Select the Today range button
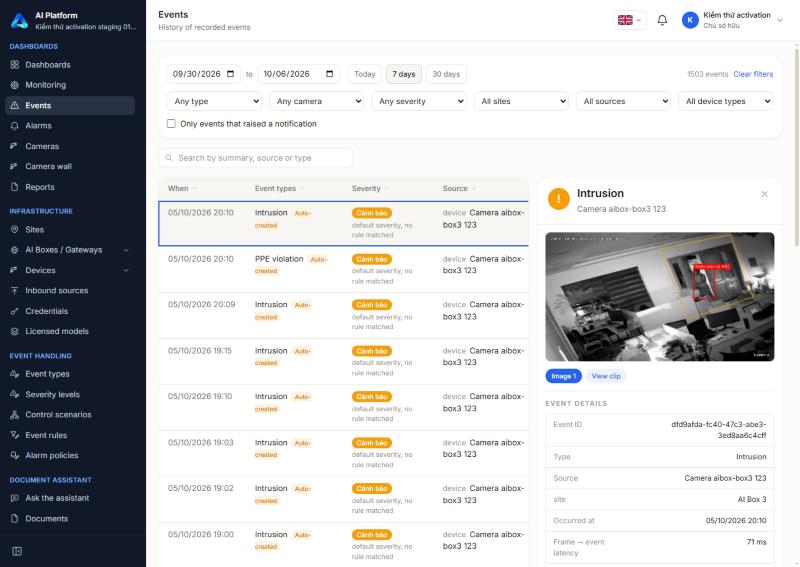 click(x=365, y=74)
